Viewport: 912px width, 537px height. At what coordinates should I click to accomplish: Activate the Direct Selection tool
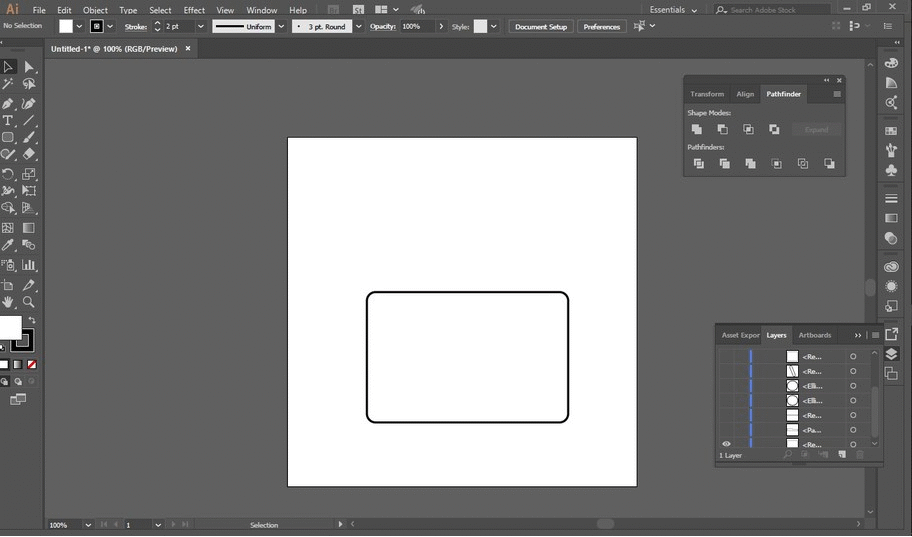coord(29,67)
